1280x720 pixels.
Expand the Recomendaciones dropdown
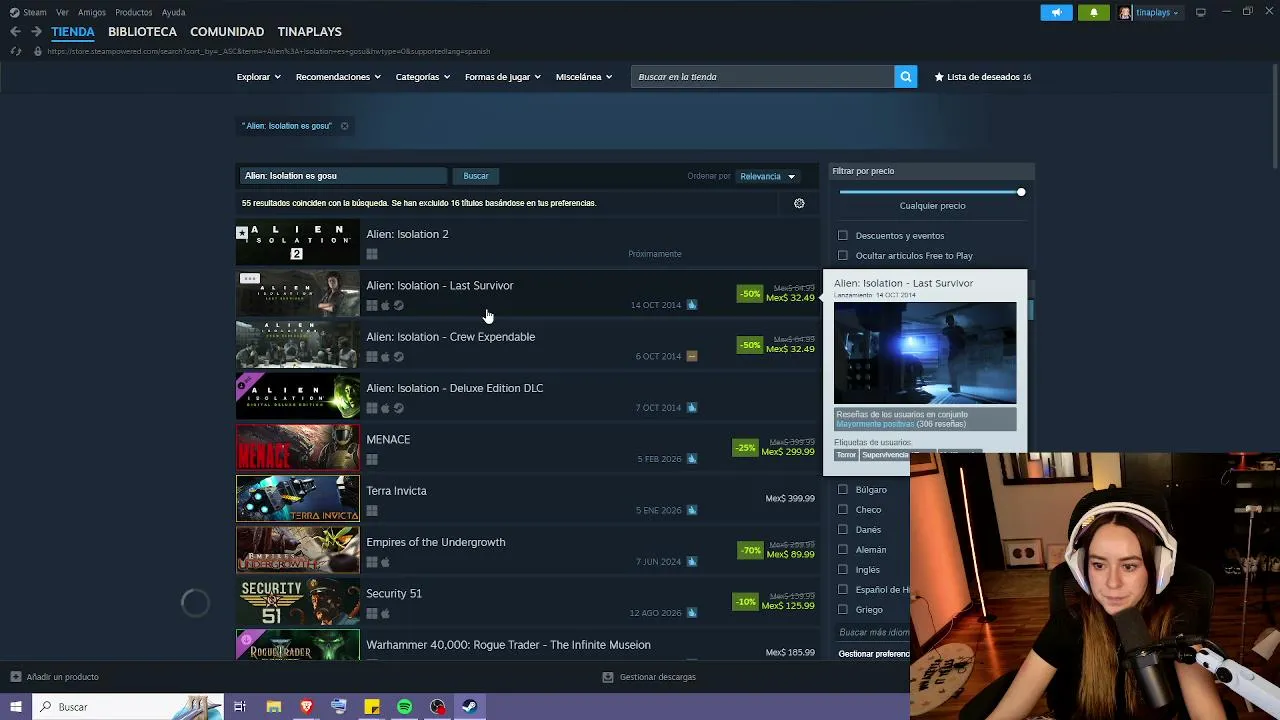pyautogui.click(x=338, y=77)
